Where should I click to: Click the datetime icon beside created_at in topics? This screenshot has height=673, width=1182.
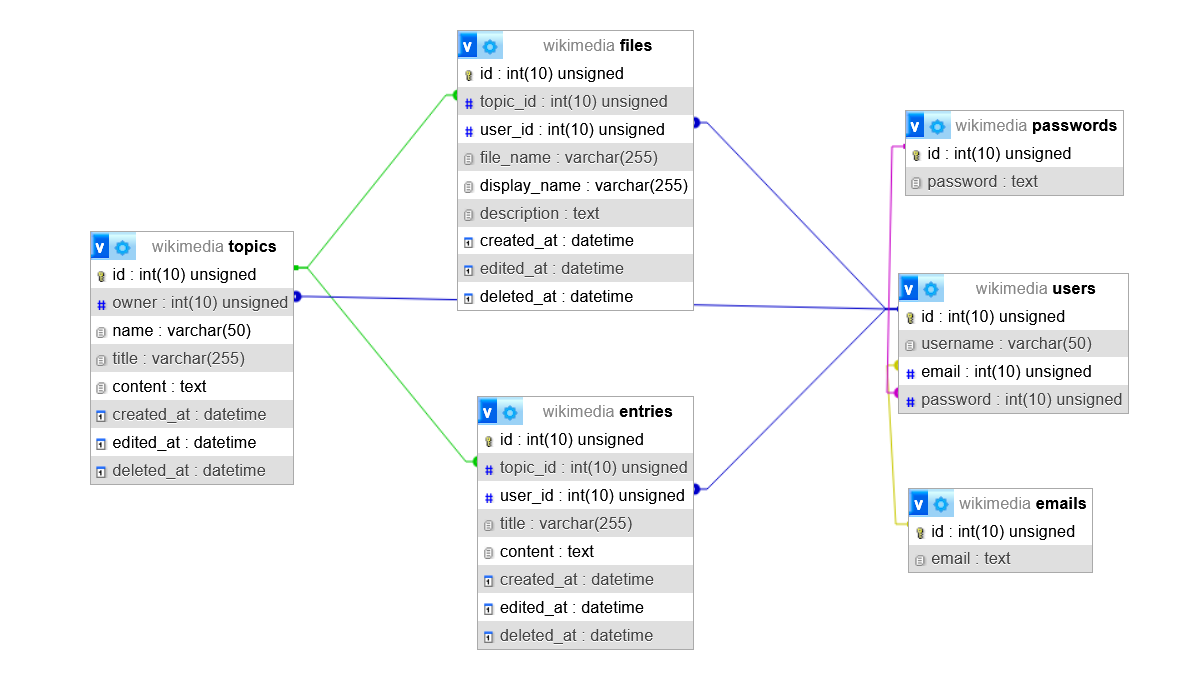coord(101,415)
